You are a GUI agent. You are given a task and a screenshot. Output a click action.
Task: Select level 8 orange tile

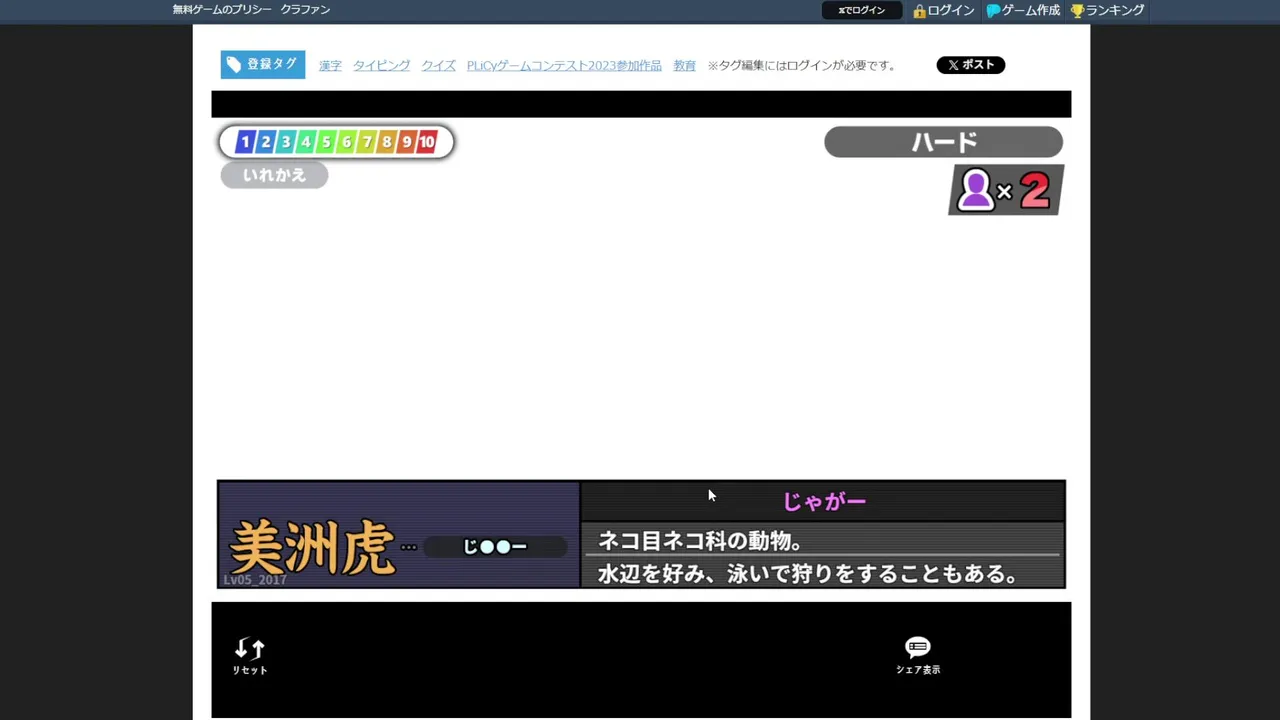click(x=386, y=142)
